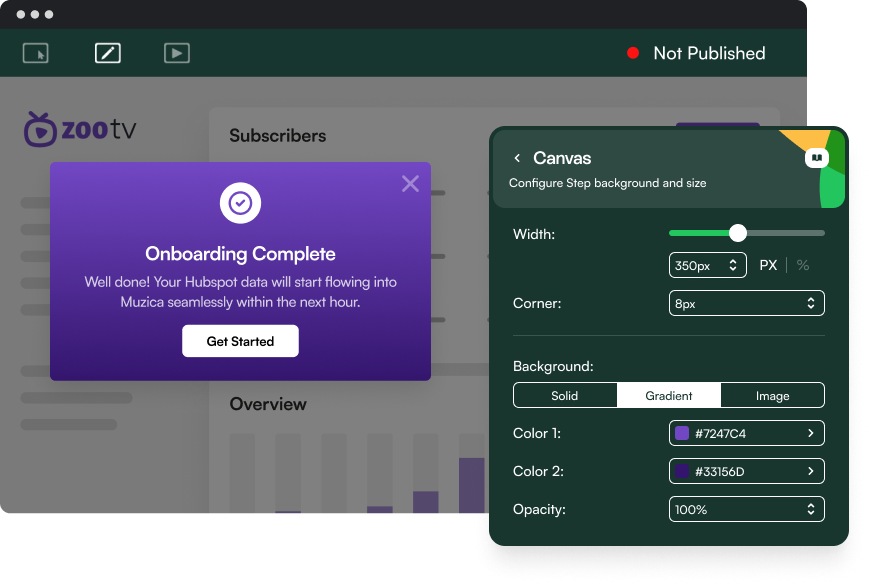
Task: Select the pencil edit mode tool
Action: [x=107, y=53]
